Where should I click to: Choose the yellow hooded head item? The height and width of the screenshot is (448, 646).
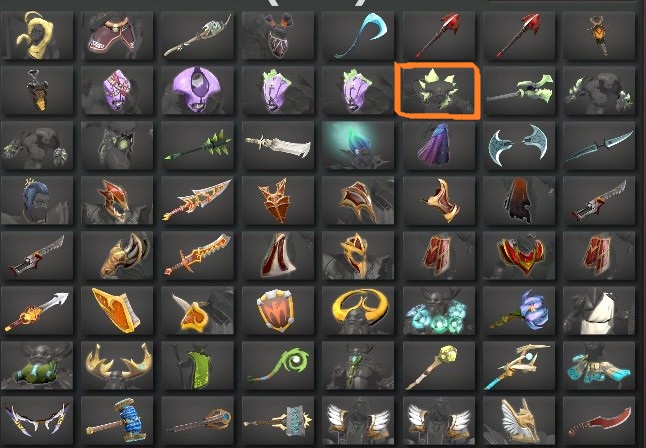click(x=37, y=35)
